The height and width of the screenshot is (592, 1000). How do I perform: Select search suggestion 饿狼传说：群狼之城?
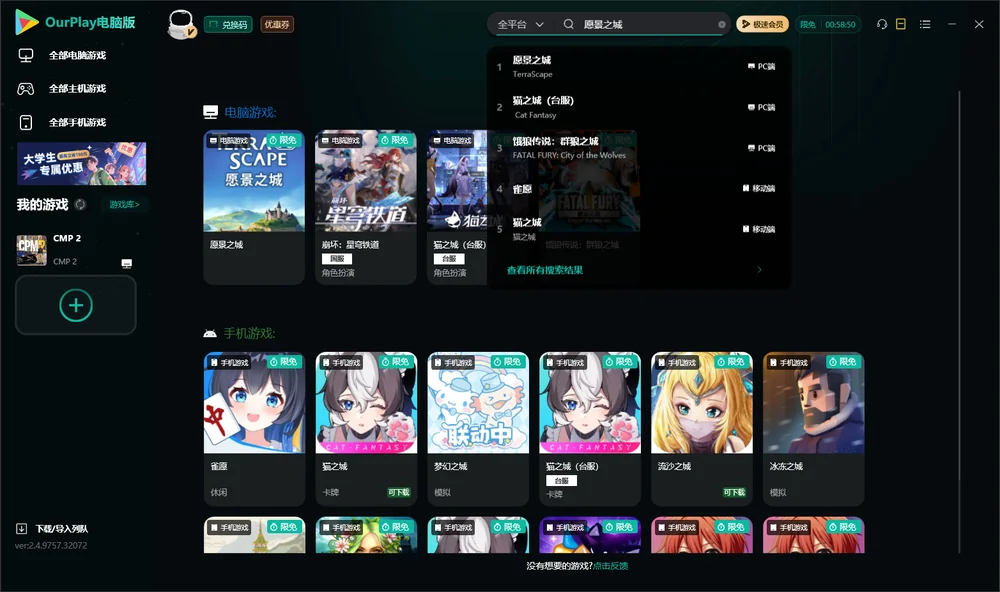pos(638,148)
